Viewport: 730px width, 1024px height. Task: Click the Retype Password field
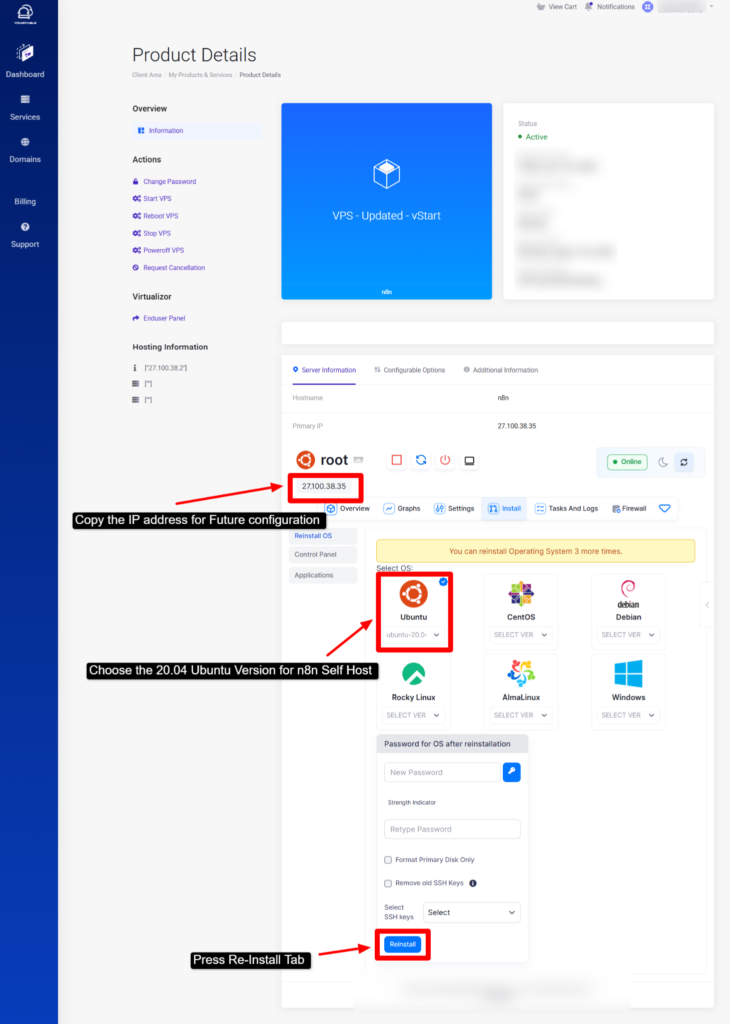click(x=452, y=829)
